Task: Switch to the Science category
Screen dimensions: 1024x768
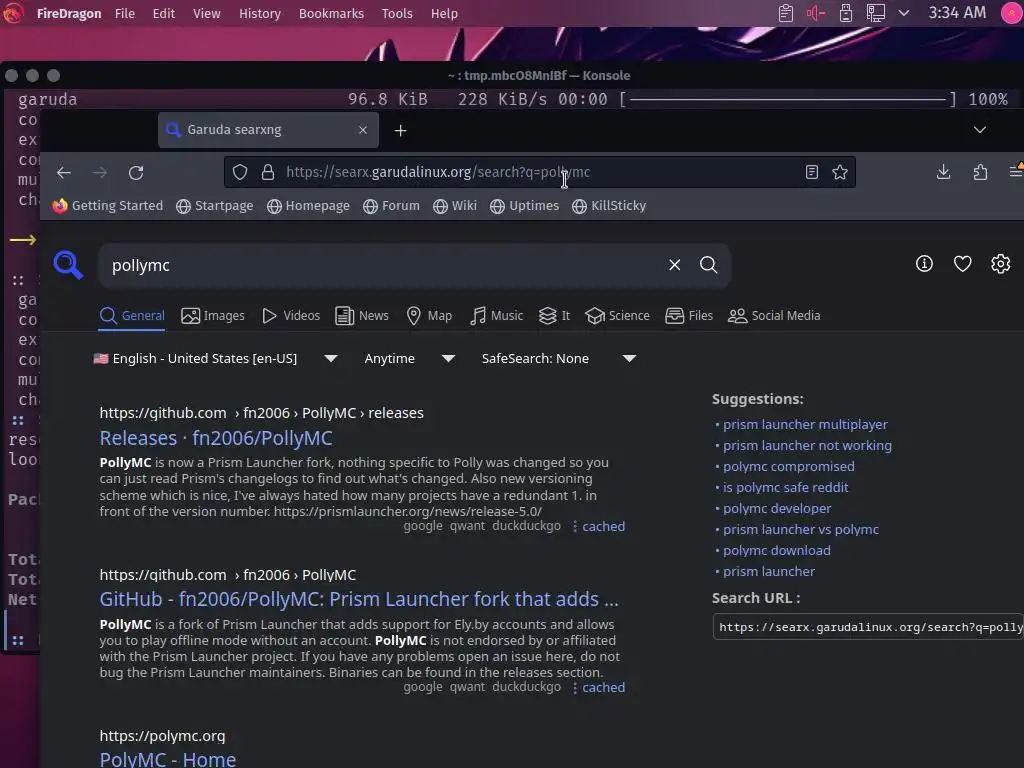Action: 618,315
